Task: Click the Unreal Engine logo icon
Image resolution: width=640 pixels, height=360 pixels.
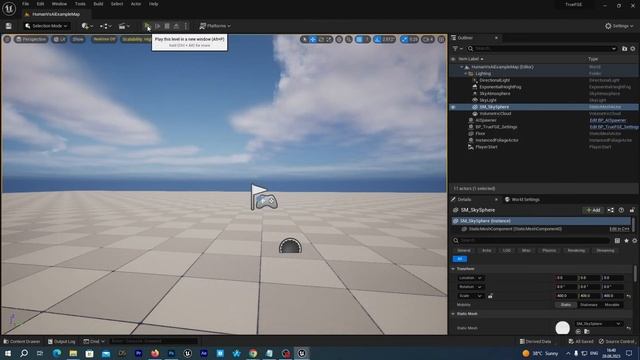Action: pyautogui.click(x=9, y=9)
